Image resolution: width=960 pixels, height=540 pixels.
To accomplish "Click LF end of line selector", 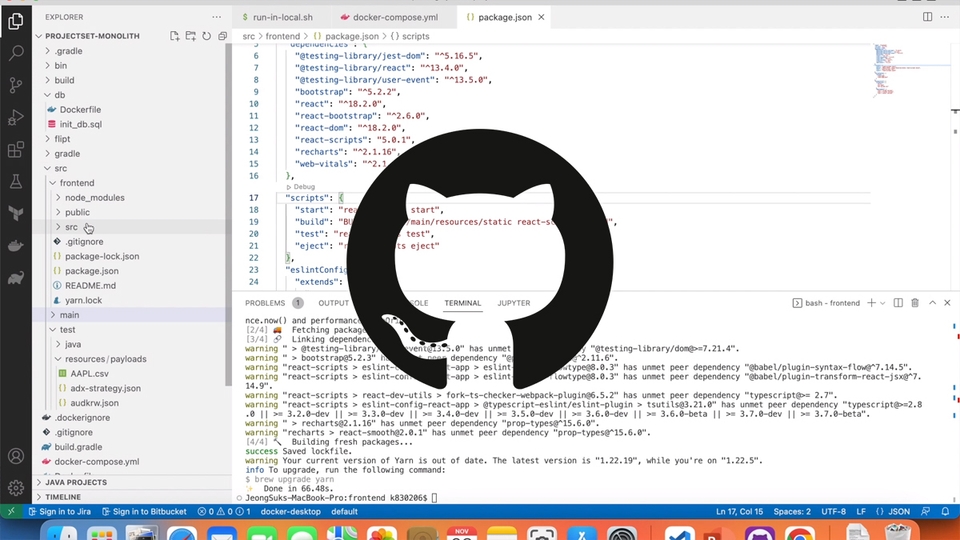I will click(861, 512).
